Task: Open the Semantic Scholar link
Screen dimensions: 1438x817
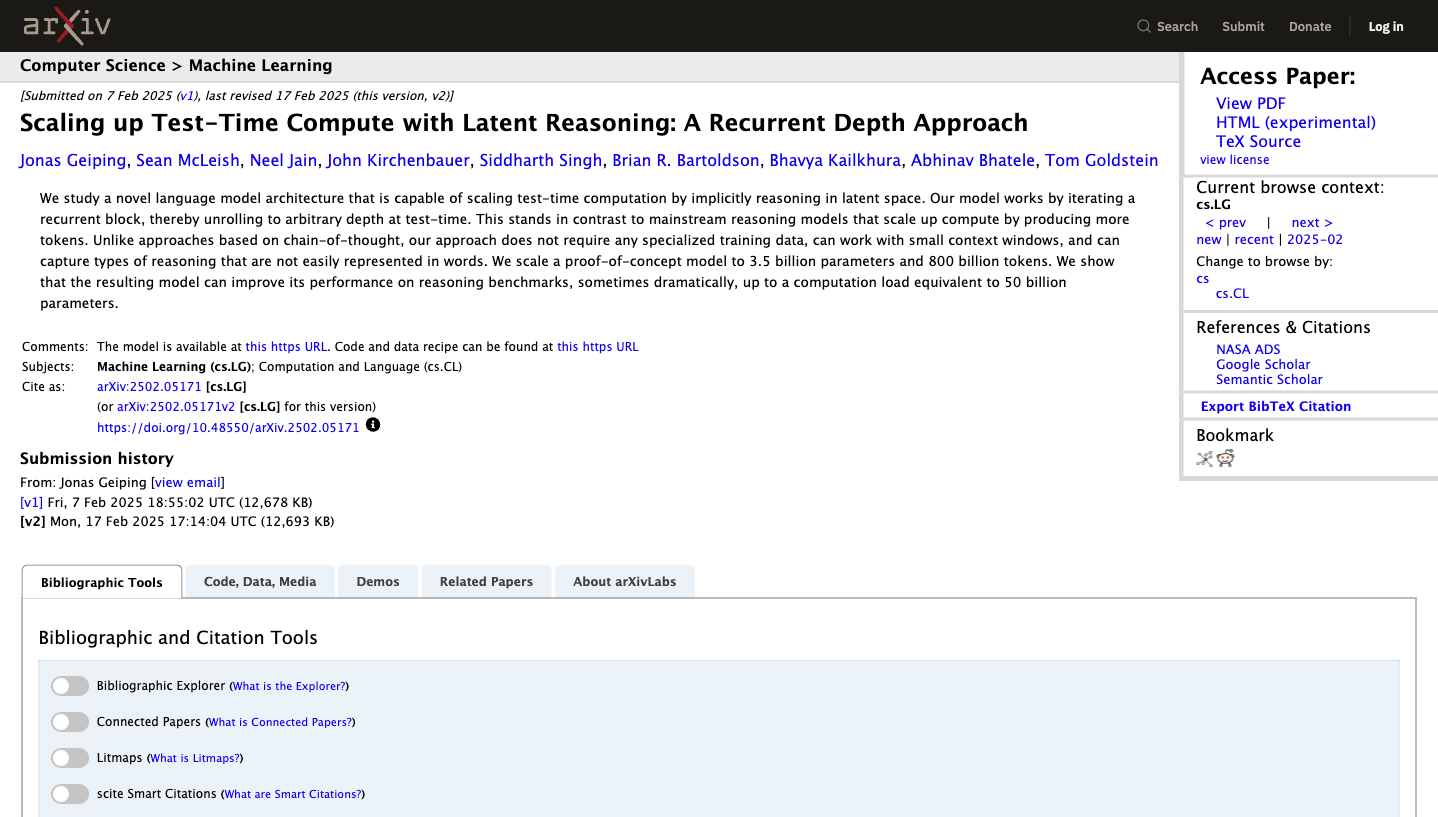Action: click(x=1269, y=379)
